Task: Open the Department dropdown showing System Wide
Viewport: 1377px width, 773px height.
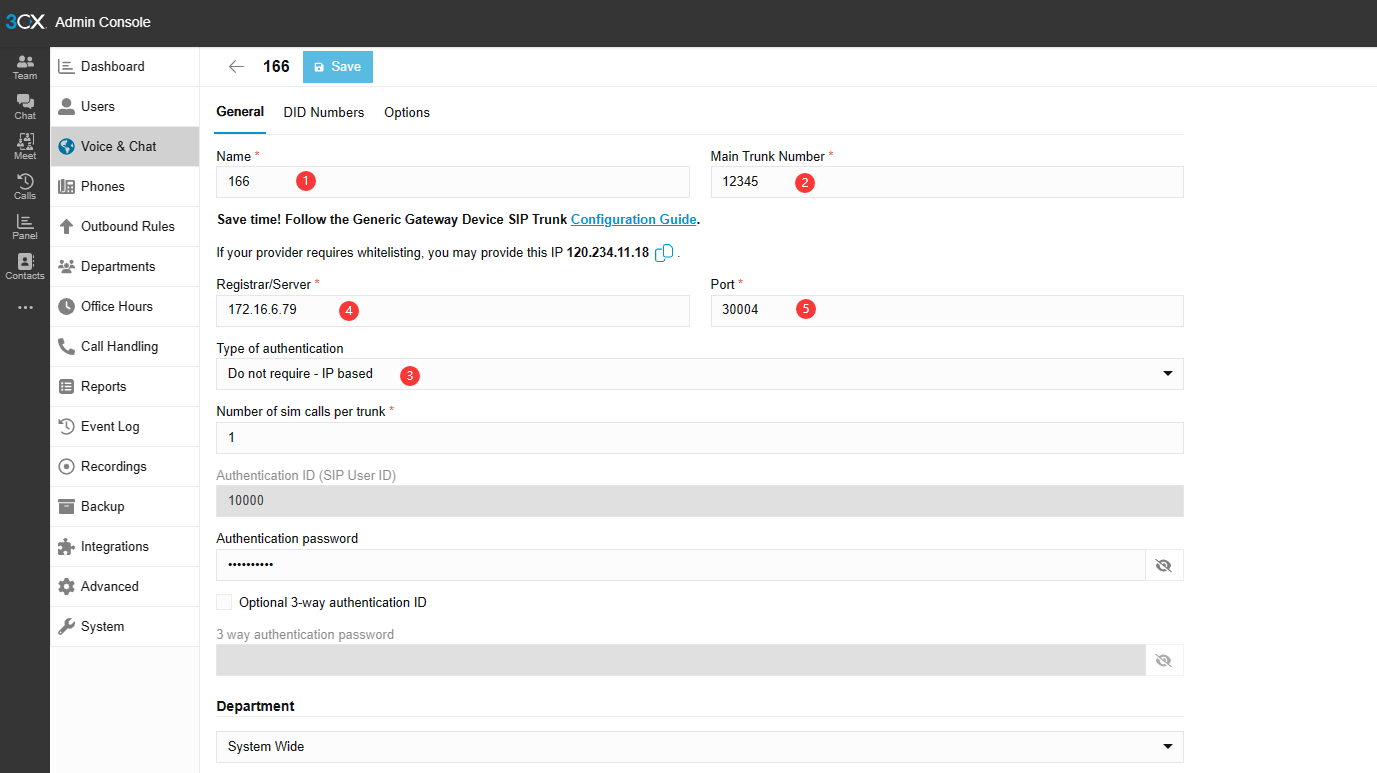Action: [x=700, y=747]
